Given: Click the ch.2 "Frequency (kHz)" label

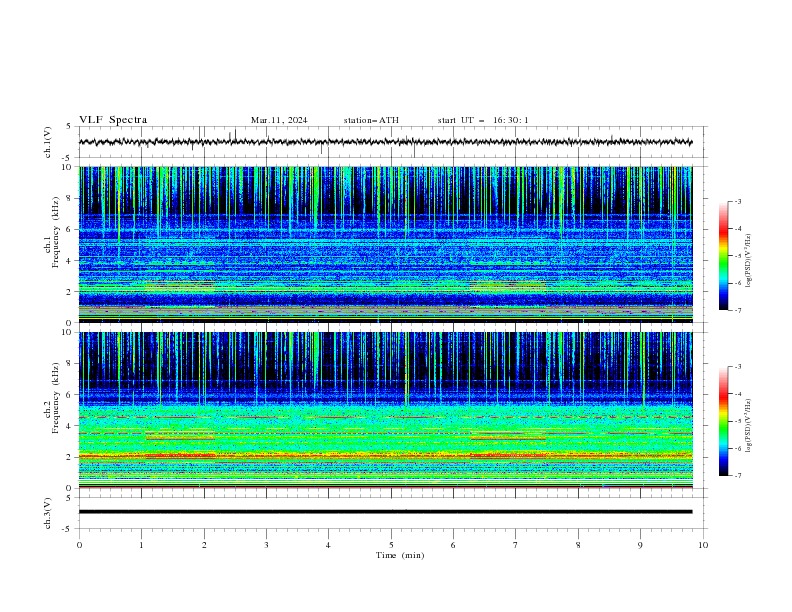Looking at the screenshot, I should (x=56, y=398).
